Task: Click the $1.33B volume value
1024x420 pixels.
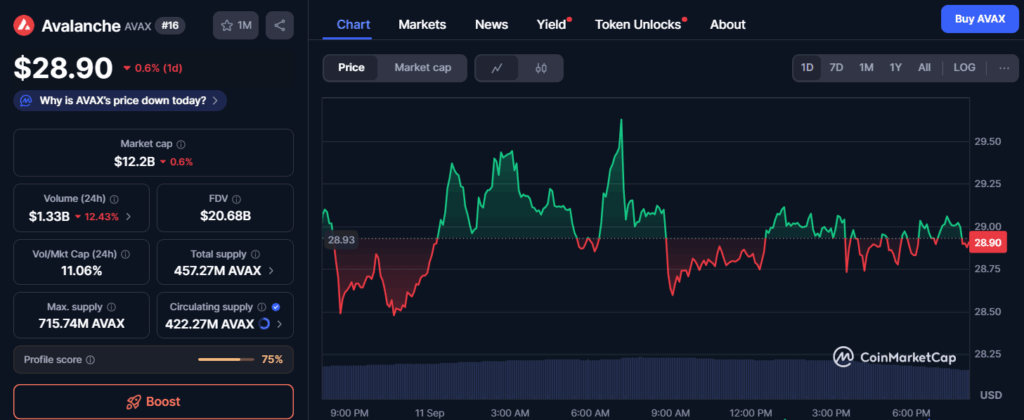Action: 49,217
